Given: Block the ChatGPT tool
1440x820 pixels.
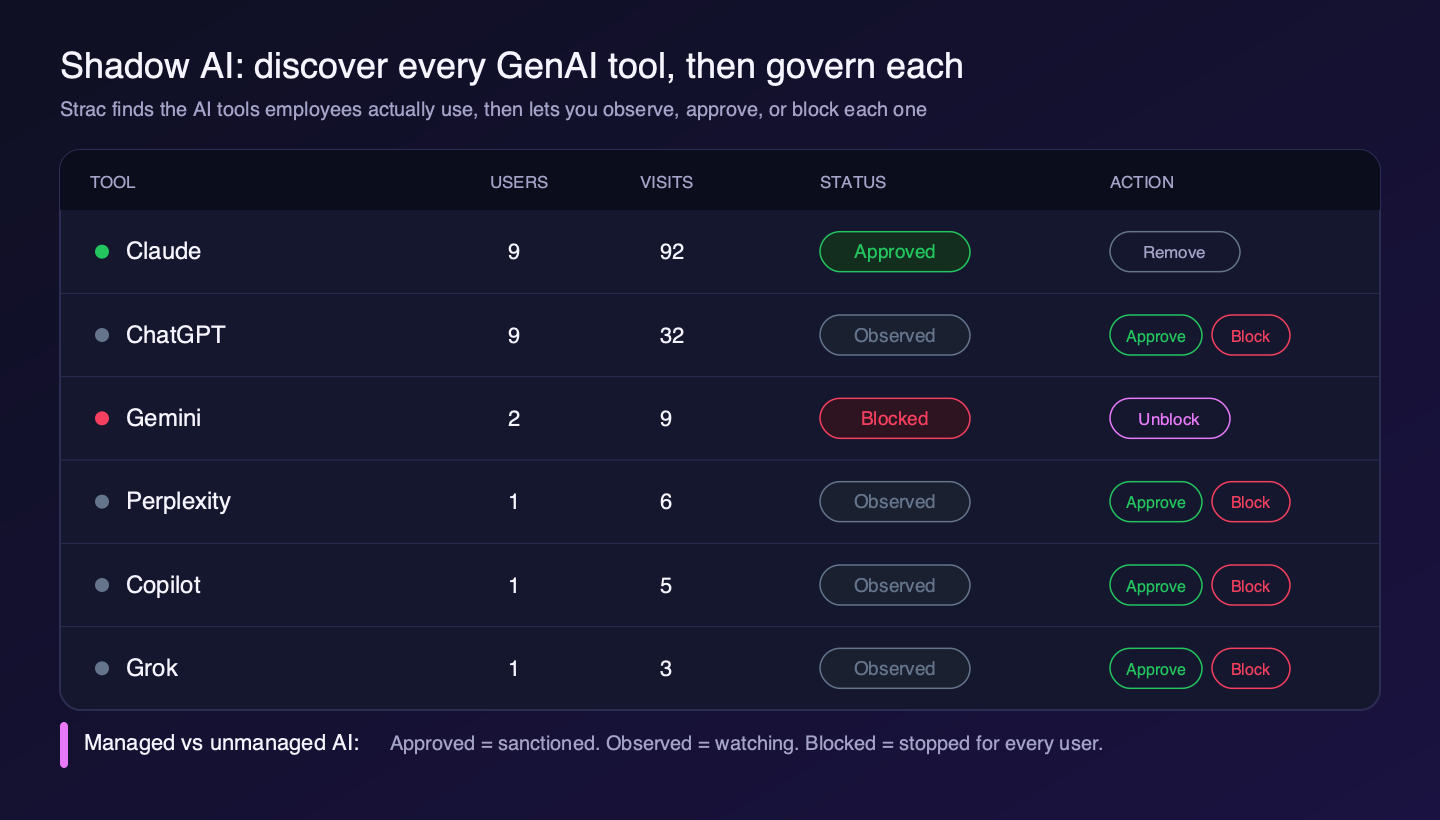Looking at the screenshot, I should (x=1251, y=336).
